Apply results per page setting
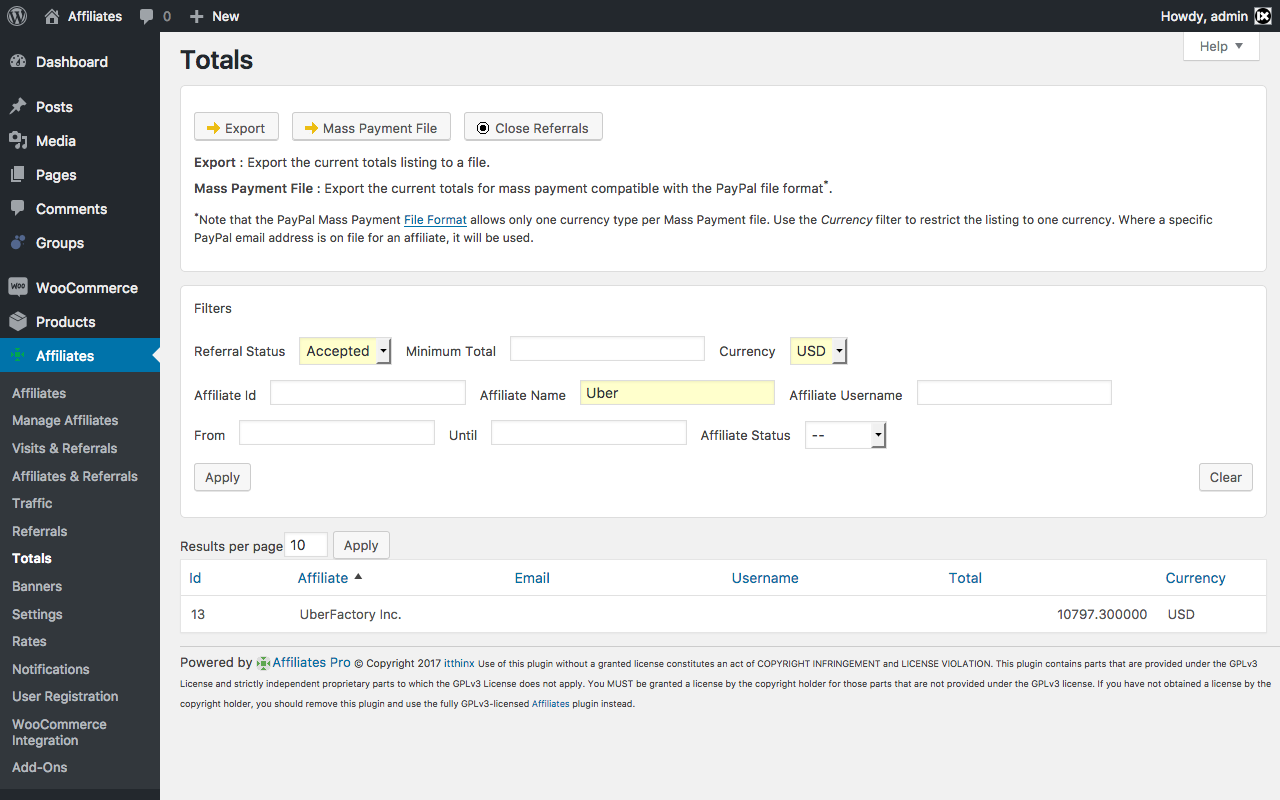 (361, 545)
